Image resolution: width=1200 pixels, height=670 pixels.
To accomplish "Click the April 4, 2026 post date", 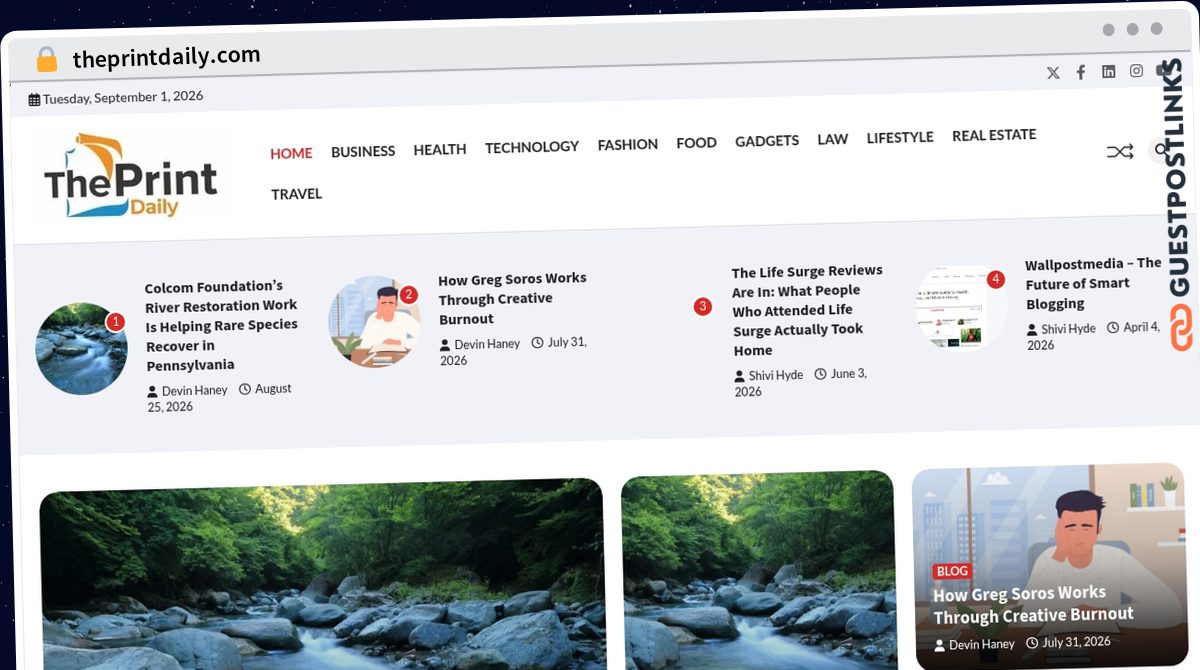I will 1094,335.
